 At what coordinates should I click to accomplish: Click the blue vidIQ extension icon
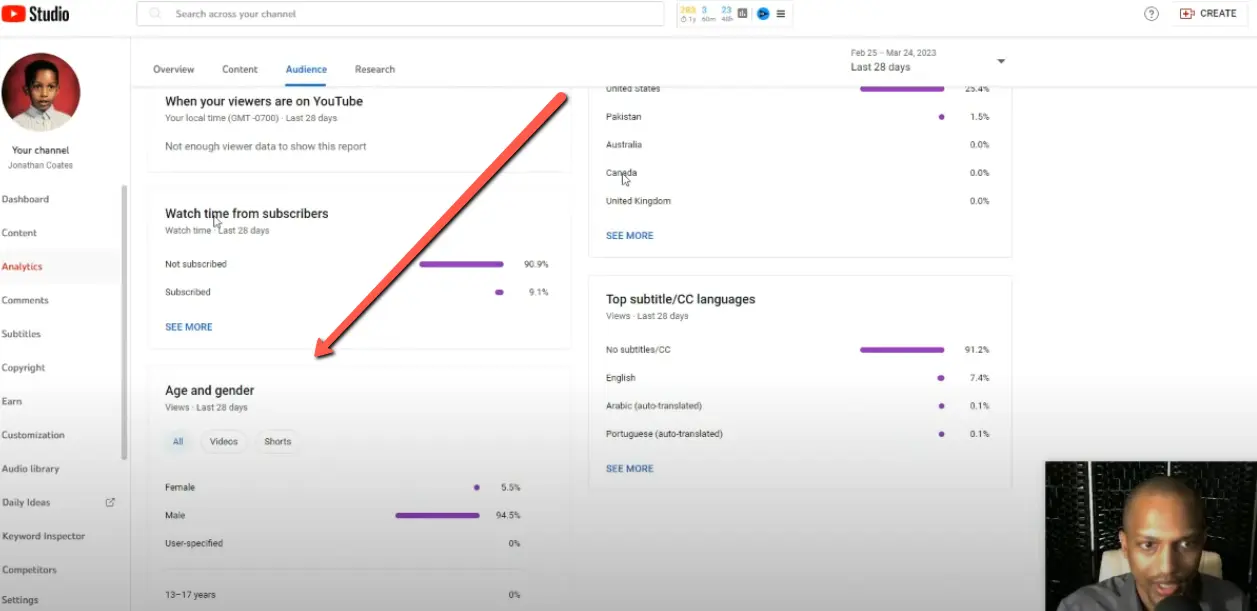click(763, 14)
